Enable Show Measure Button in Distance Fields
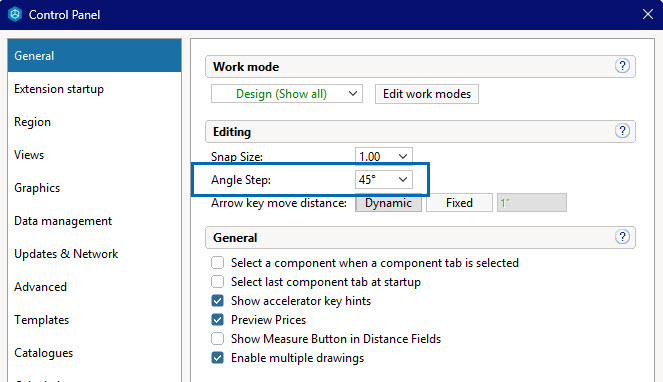663x382 pixels. tap(217, 339)
